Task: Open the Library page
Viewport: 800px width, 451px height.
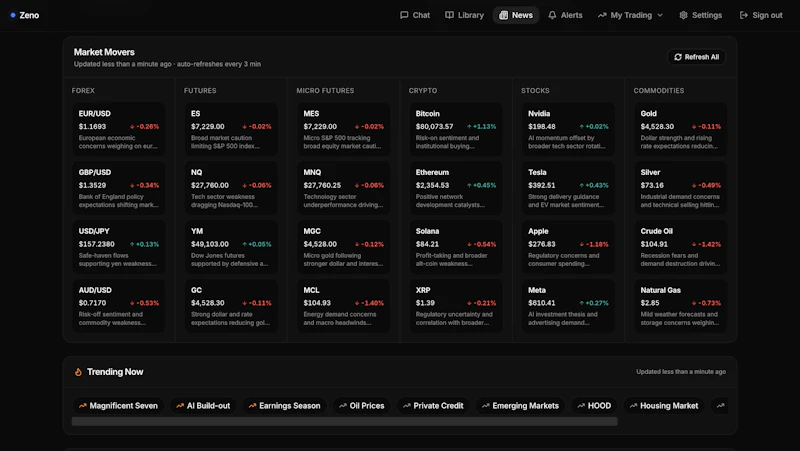Action: pos(464,15)
